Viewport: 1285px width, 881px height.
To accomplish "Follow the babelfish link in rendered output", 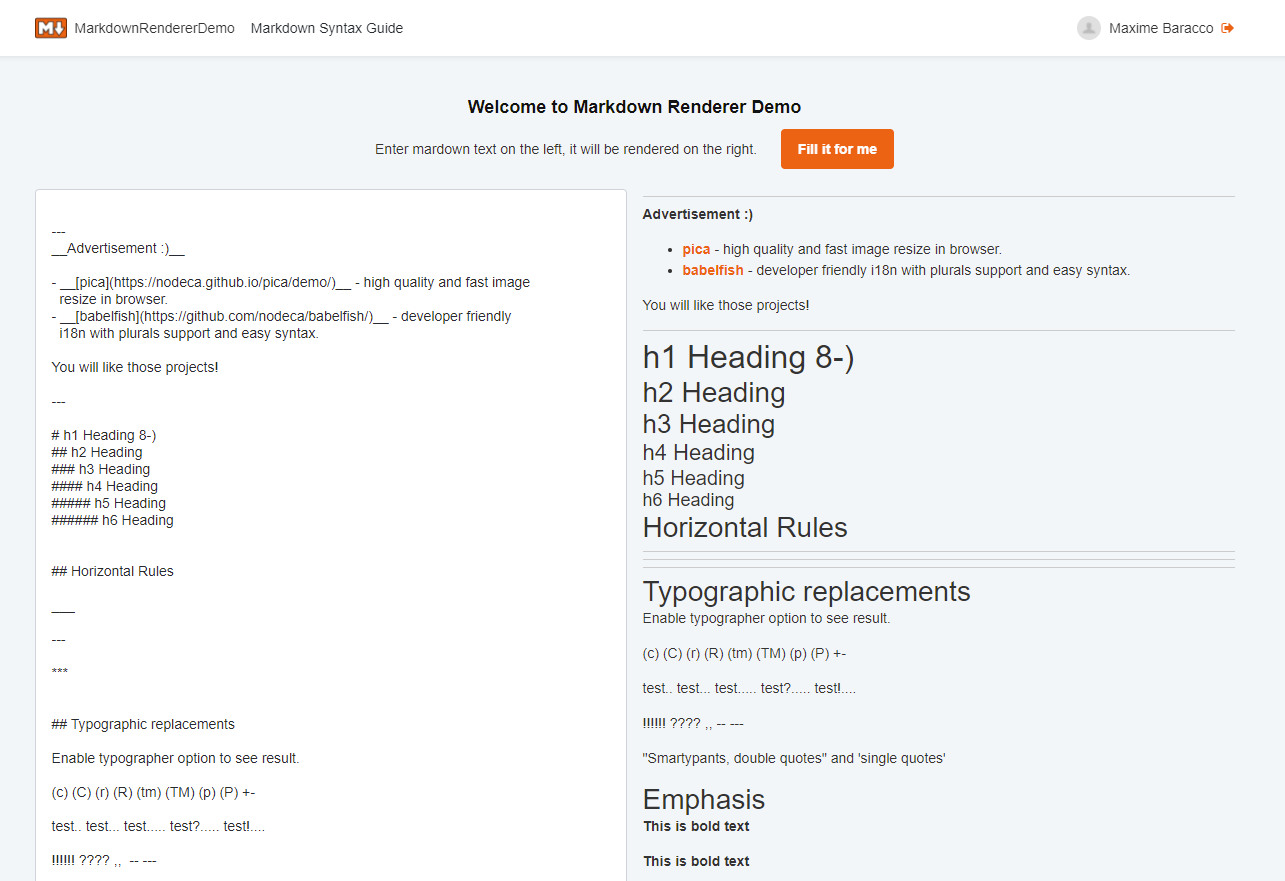I will click(x=714, y=270).
